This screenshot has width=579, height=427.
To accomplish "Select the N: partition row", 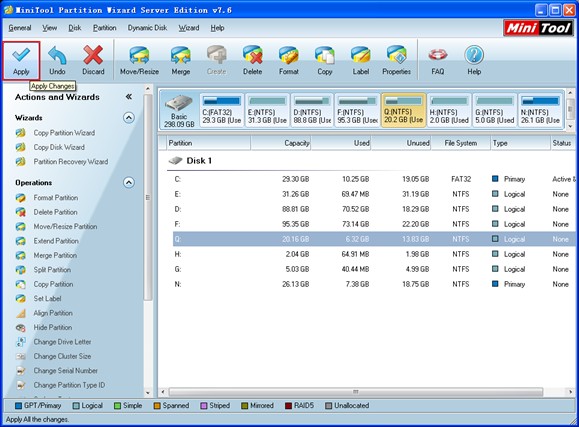I will 374,284.
